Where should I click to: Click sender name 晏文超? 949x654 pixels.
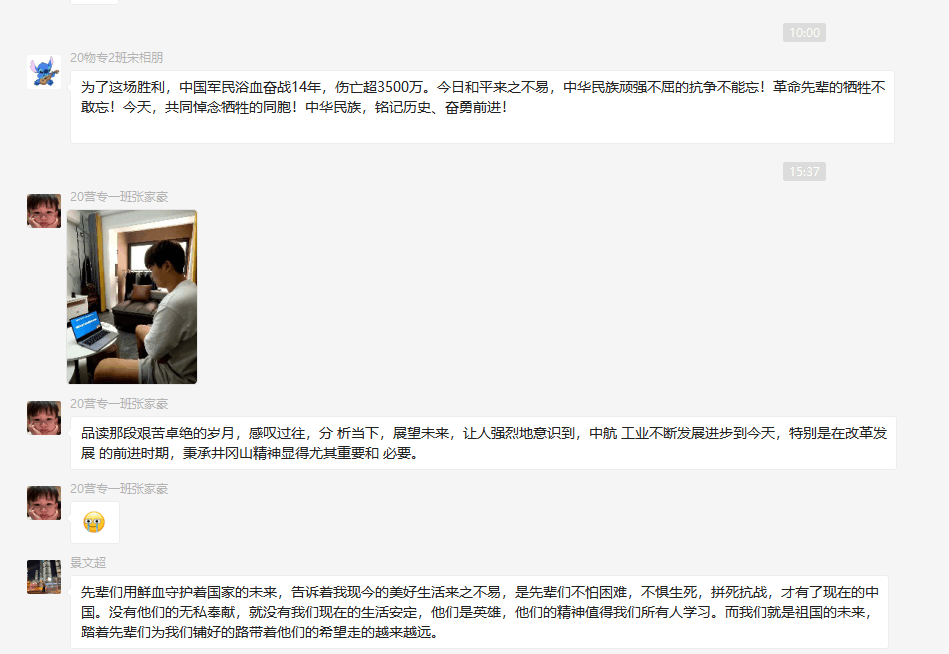[88, 563]
